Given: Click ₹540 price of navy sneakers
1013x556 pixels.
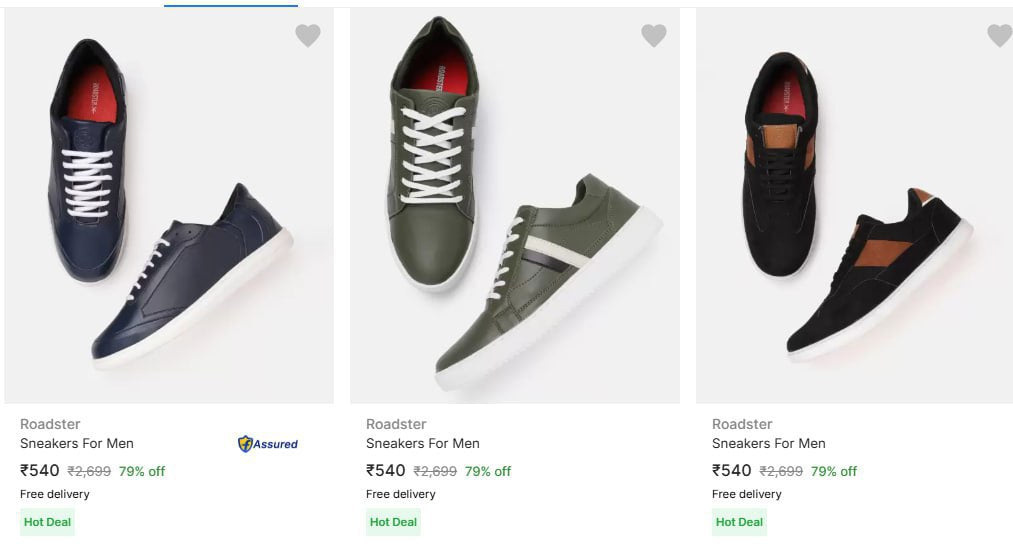Looking at the screenshot, I should tap(40, 471).
